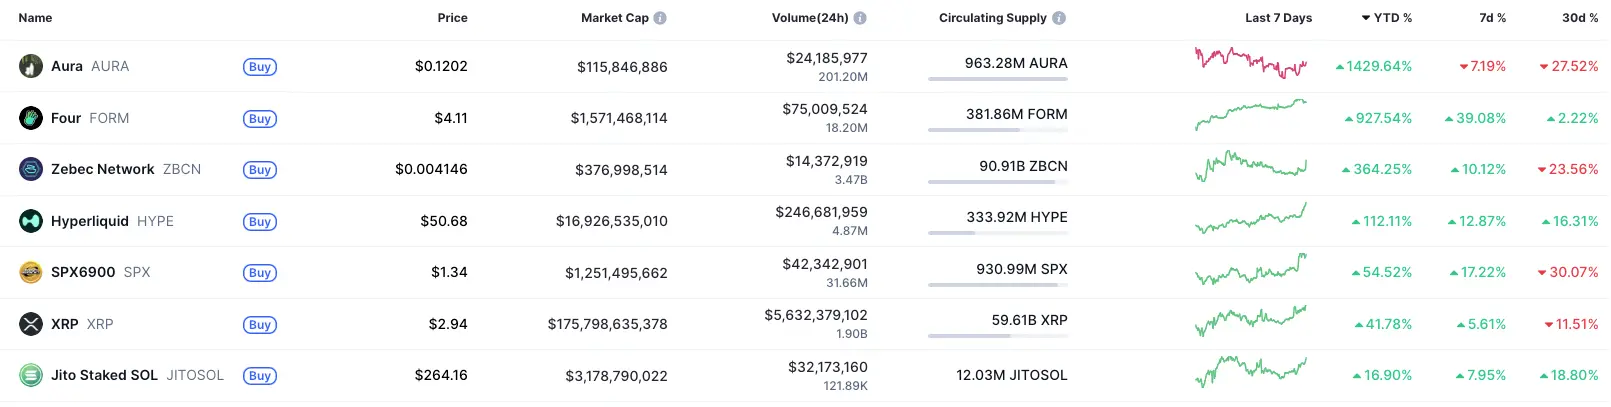The image size is (1611, 407).
Task: Show the Volume(24h) info tooltip icon
Action: 860,18
